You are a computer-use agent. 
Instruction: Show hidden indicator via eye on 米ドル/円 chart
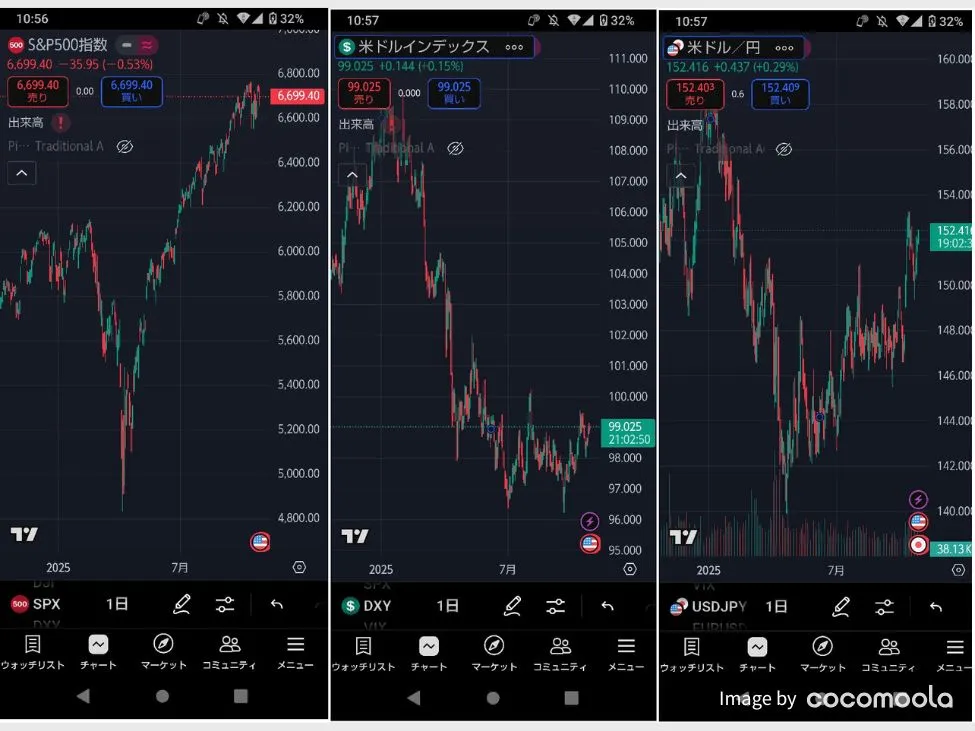[x=784, y=149]
